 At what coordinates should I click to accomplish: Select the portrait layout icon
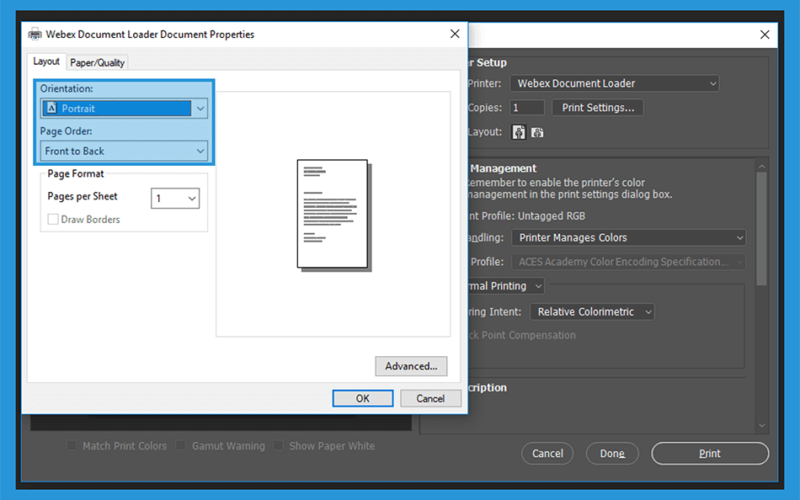pyautogui.click(x=518, y=132)
